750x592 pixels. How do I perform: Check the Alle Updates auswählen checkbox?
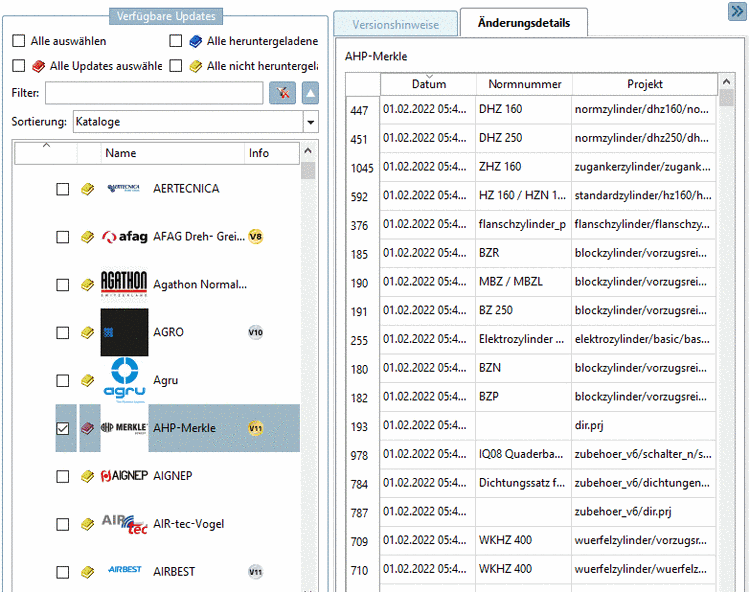(x=19, y=66)
